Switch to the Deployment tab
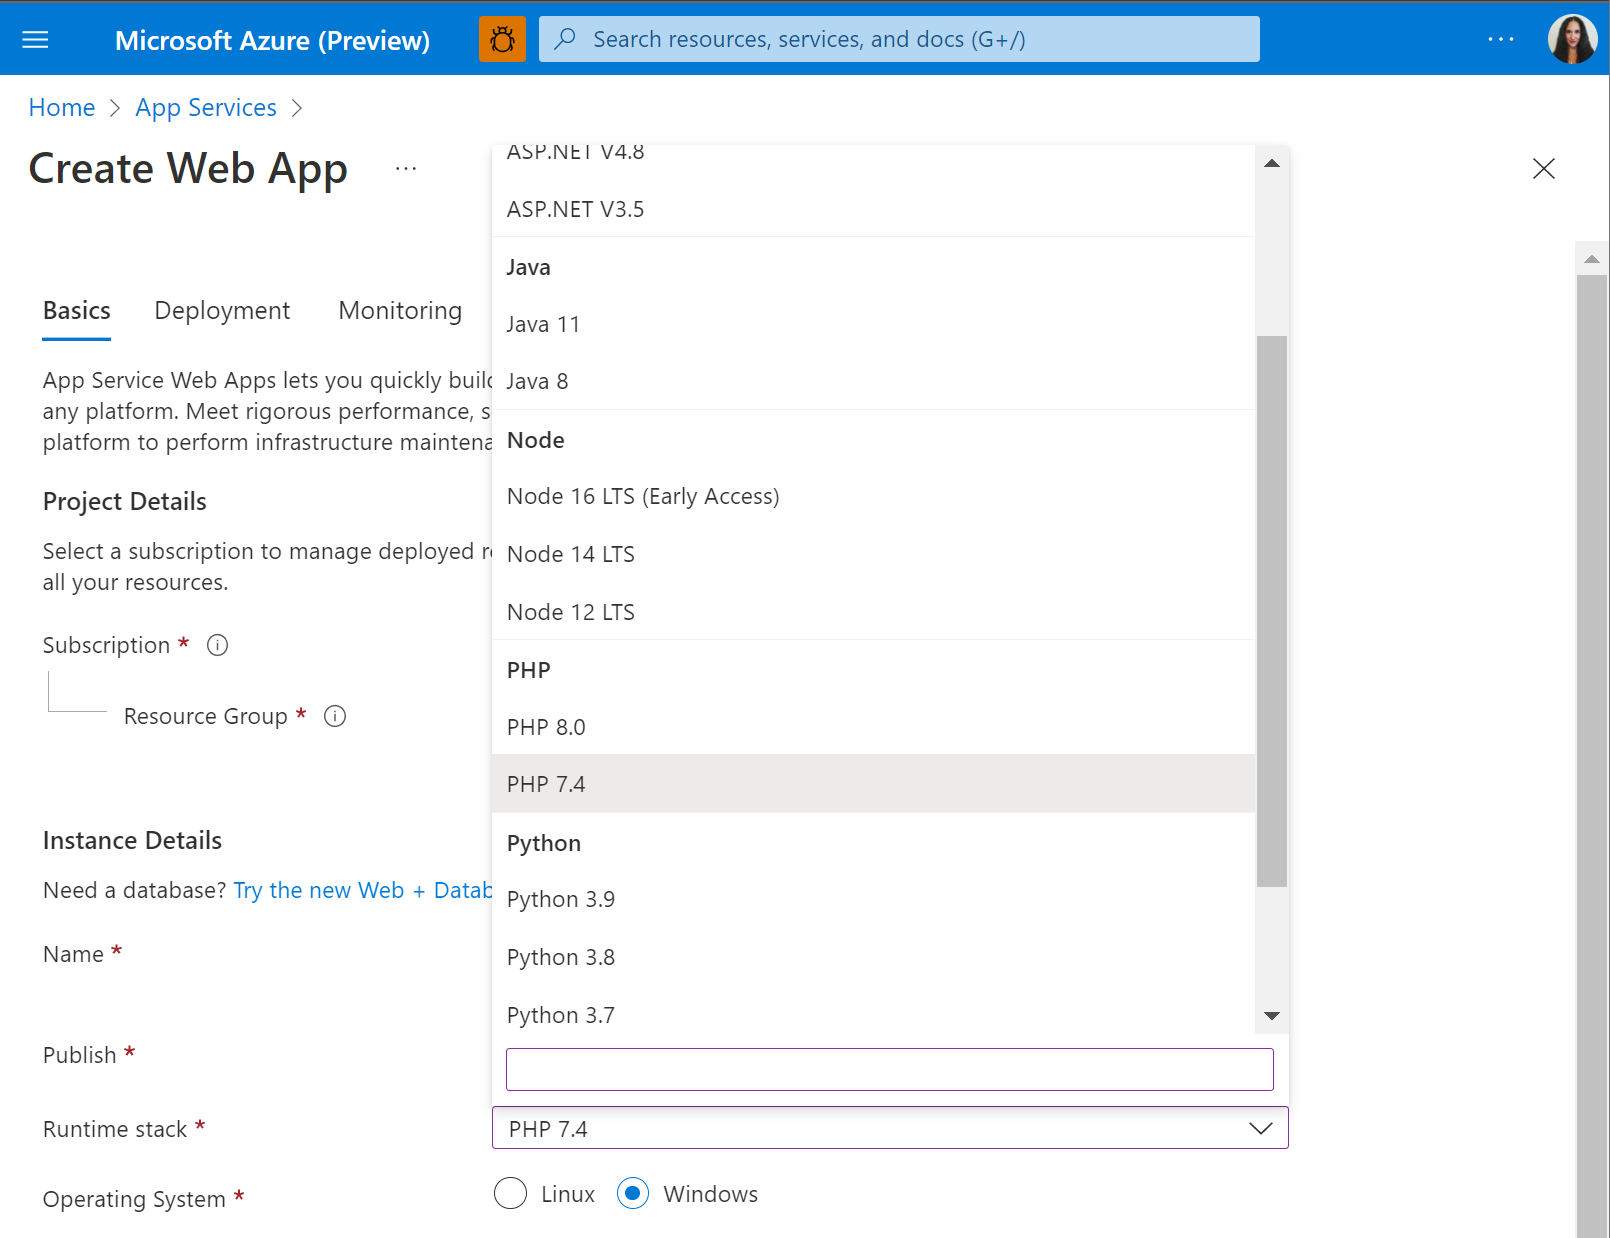This screenshot has width=1610, height=1238. click(222, 310)
